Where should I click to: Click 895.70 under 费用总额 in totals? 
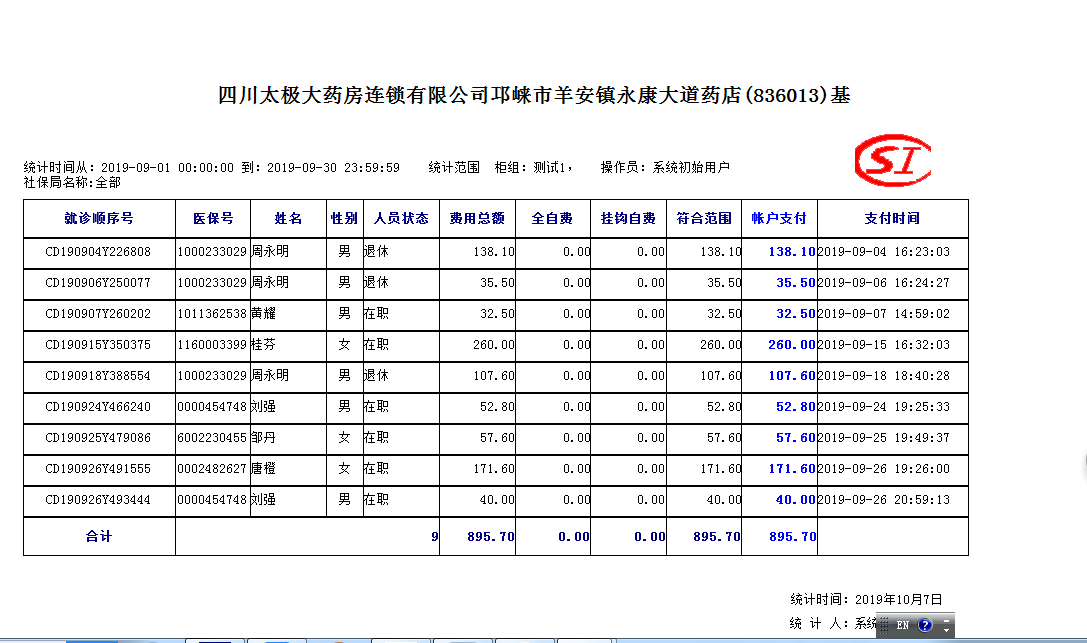tap(491, 536)
